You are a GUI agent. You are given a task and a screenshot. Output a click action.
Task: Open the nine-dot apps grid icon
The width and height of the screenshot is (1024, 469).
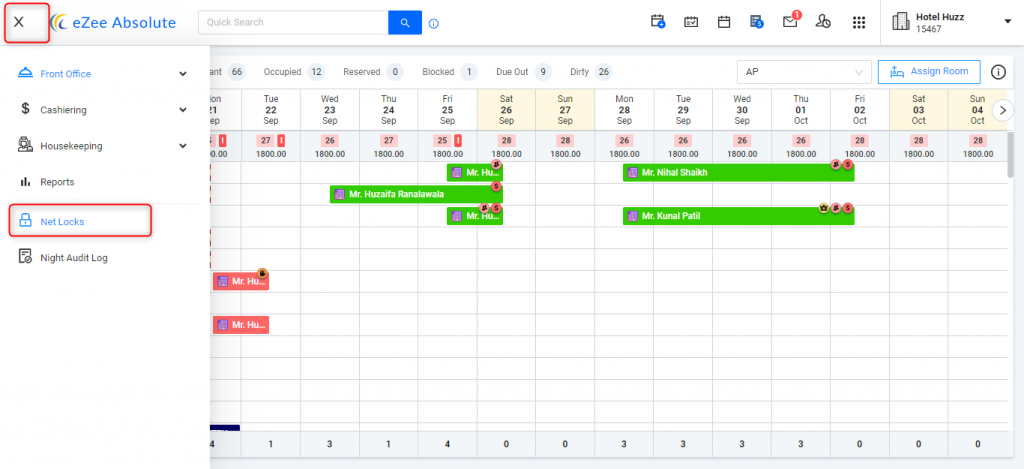[x=859, y=22]
